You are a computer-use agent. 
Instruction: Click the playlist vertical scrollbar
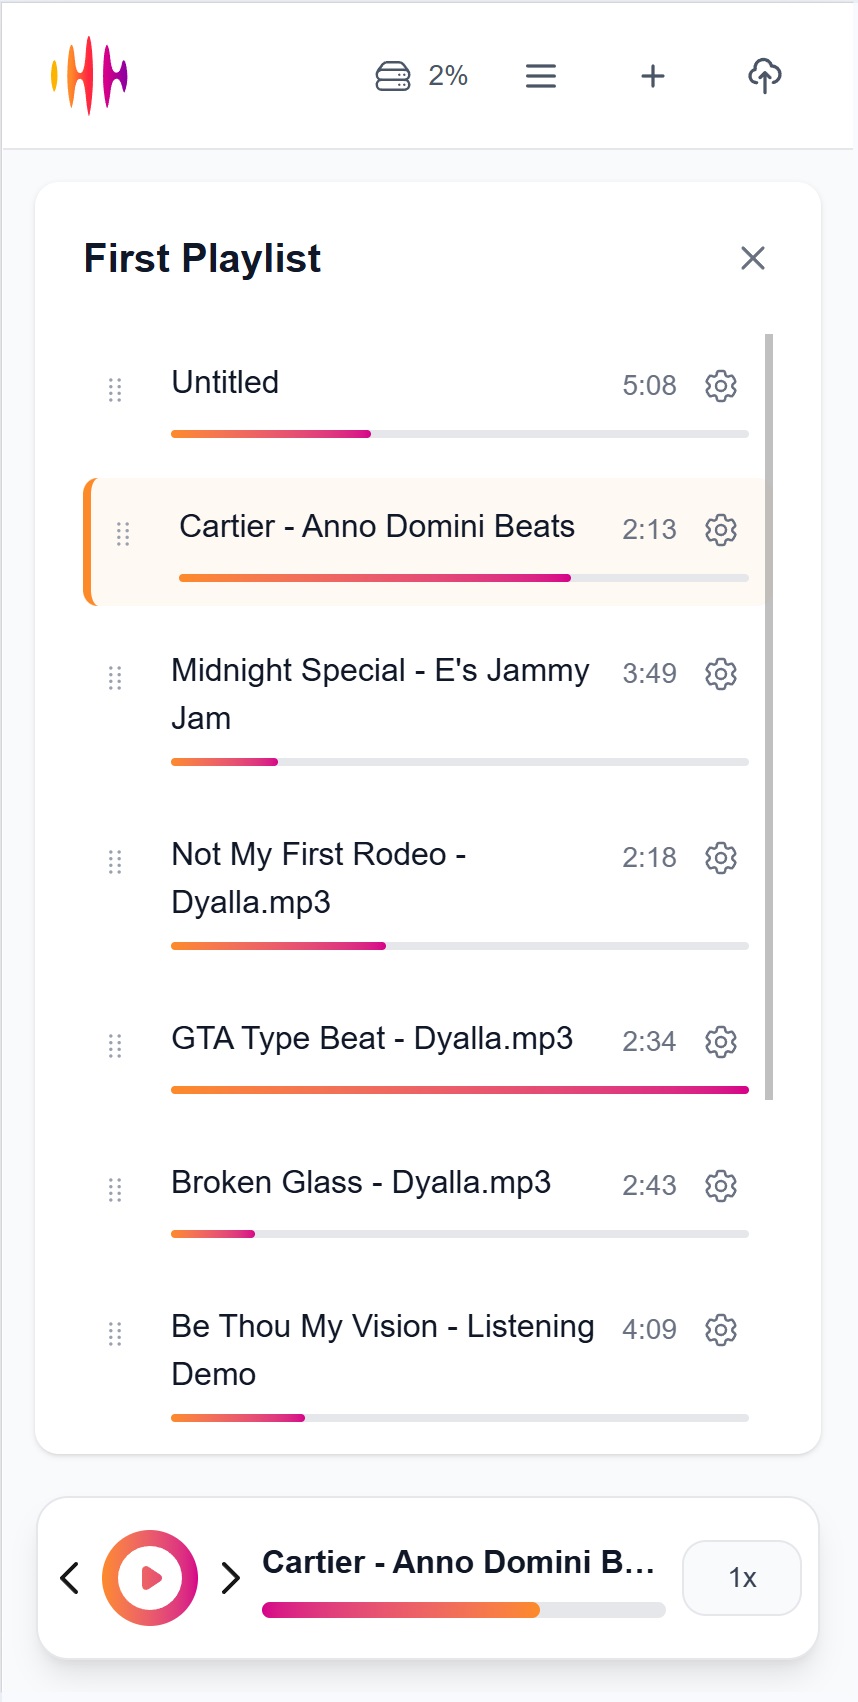[x=769, y=716]
